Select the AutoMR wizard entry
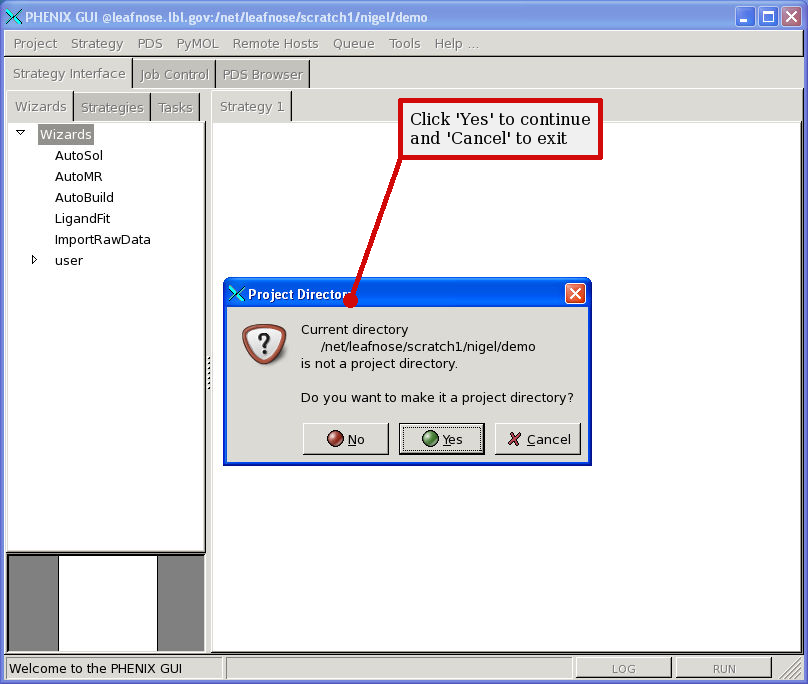The image size is (808, 684). click(79, 176)
